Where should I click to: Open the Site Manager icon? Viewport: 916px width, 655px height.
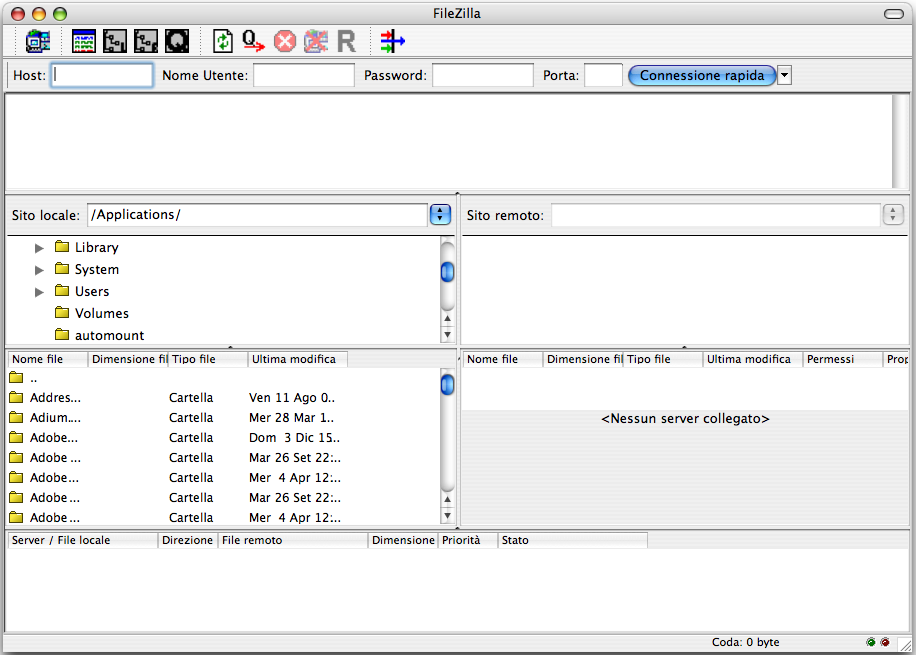coord(38,41)
